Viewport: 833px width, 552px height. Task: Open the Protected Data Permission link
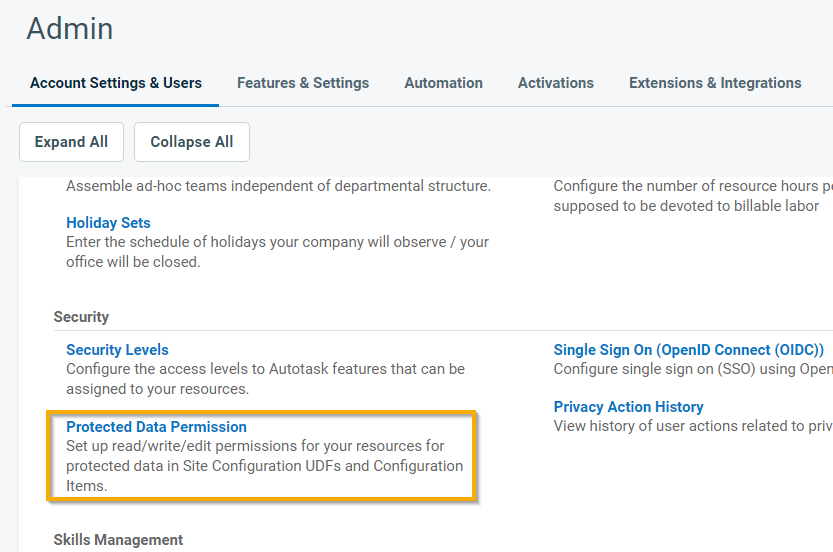coord(156,427)
